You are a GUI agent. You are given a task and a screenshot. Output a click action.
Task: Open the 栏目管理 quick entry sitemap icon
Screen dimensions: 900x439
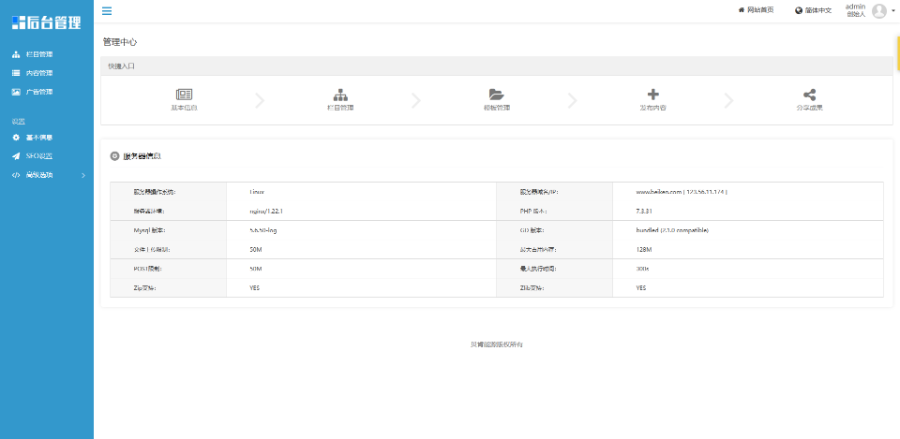pos(341,95)
